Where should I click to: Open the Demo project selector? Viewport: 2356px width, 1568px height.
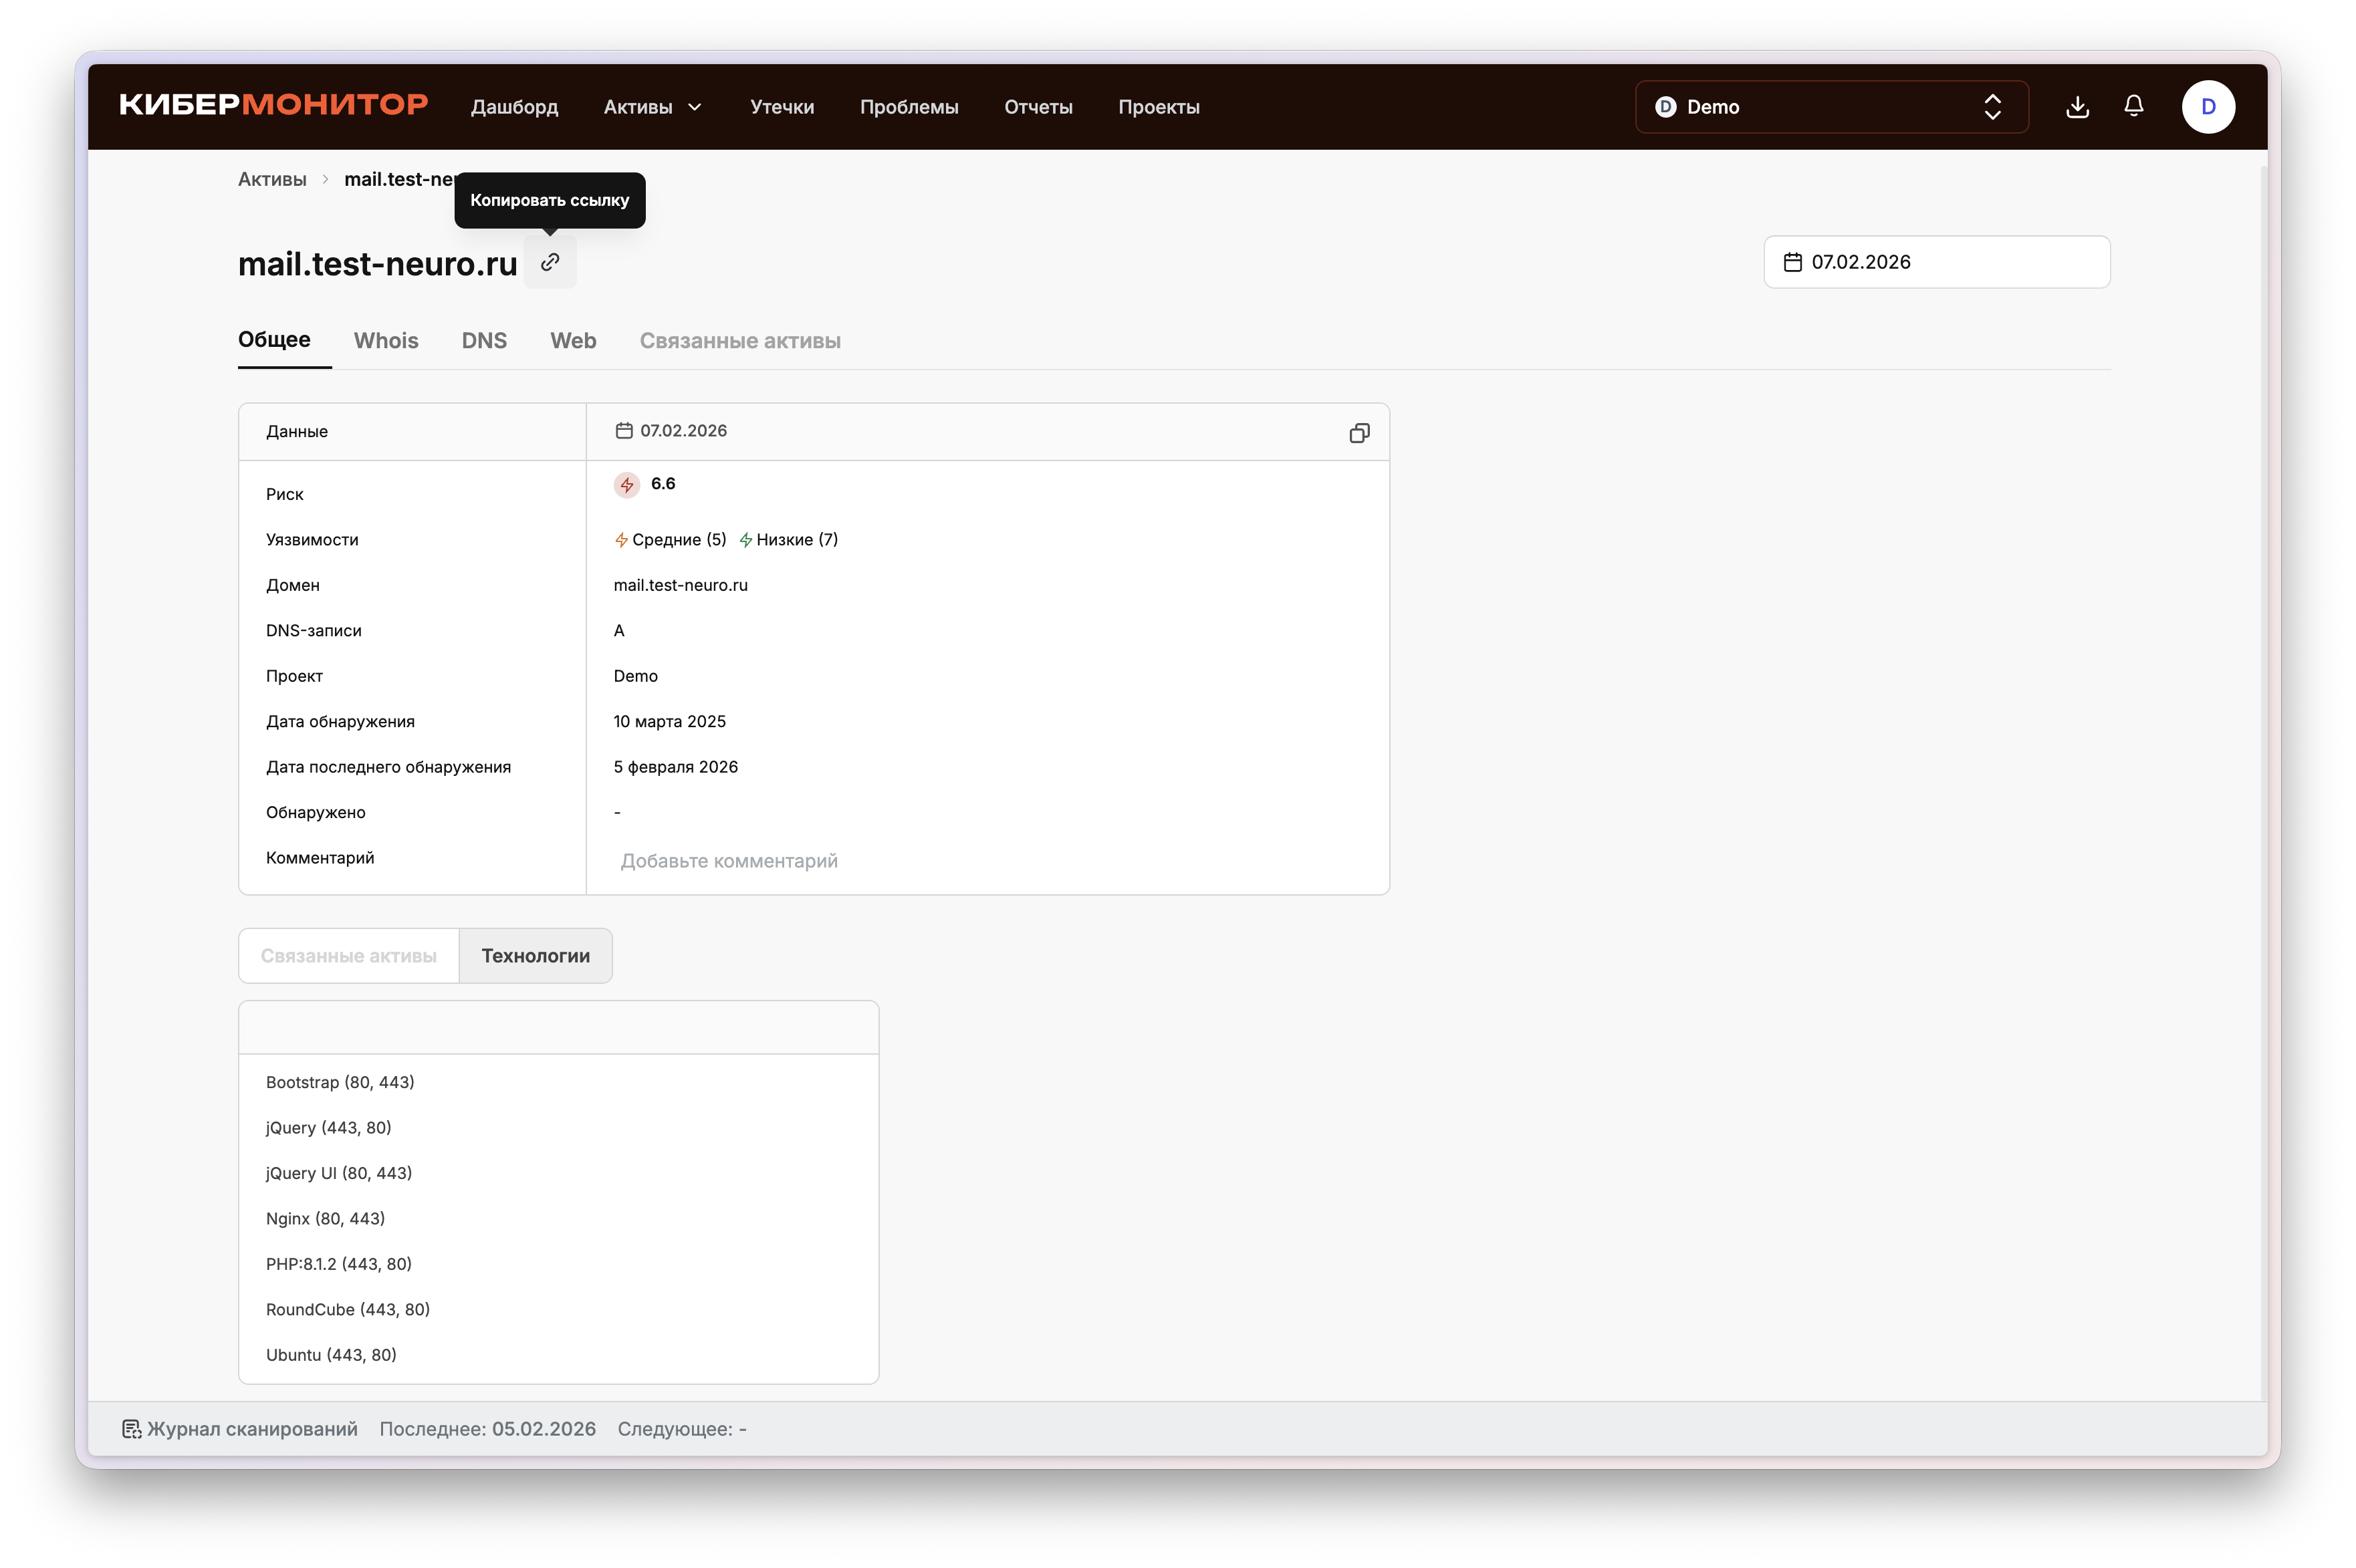point(1830,107)
